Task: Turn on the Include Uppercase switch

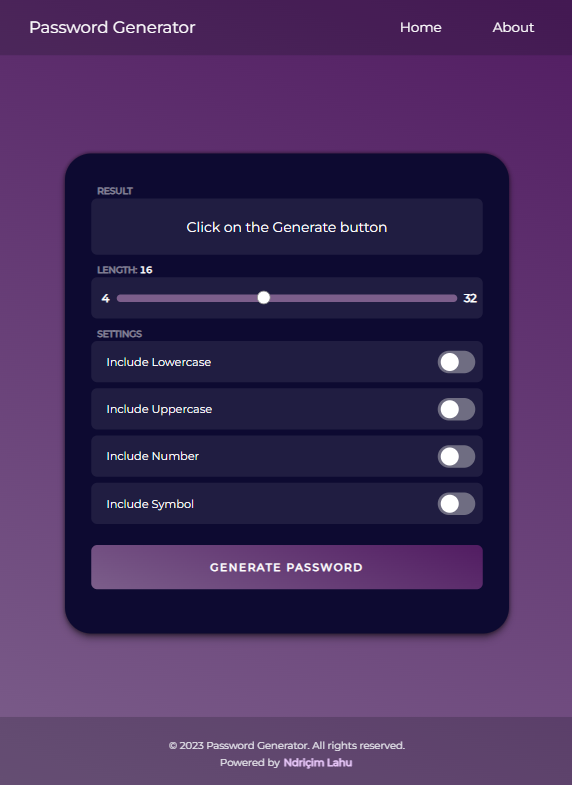Action: [x=456, y=409]
